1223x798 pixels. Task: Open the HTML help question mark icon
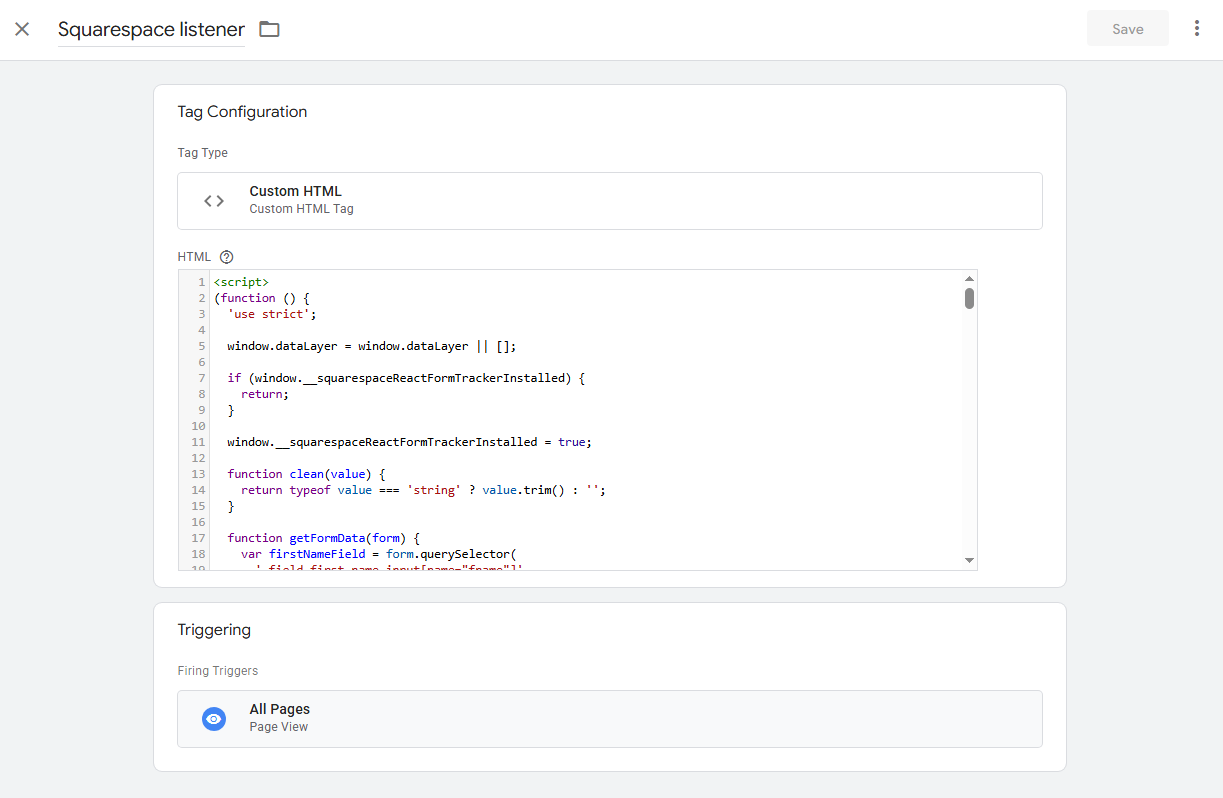click(226, 257)
